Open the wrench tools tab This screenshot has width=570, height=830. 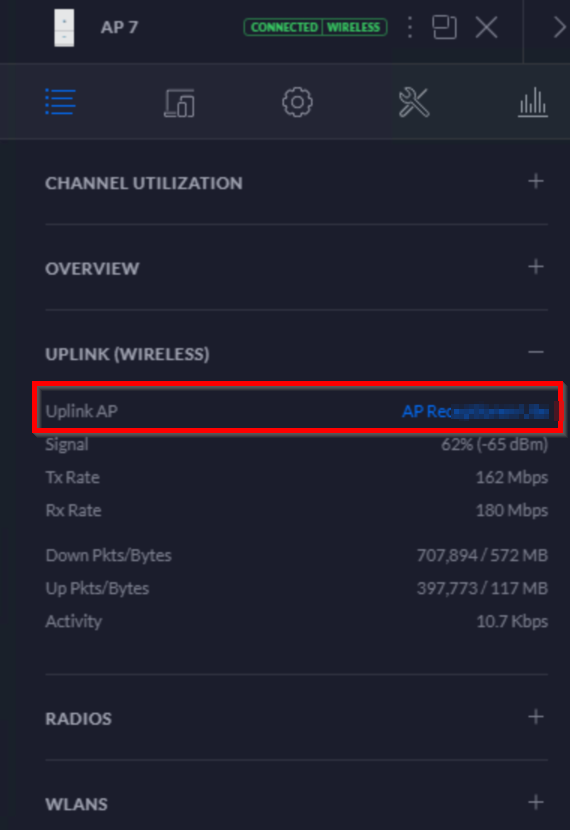point(414,102)
